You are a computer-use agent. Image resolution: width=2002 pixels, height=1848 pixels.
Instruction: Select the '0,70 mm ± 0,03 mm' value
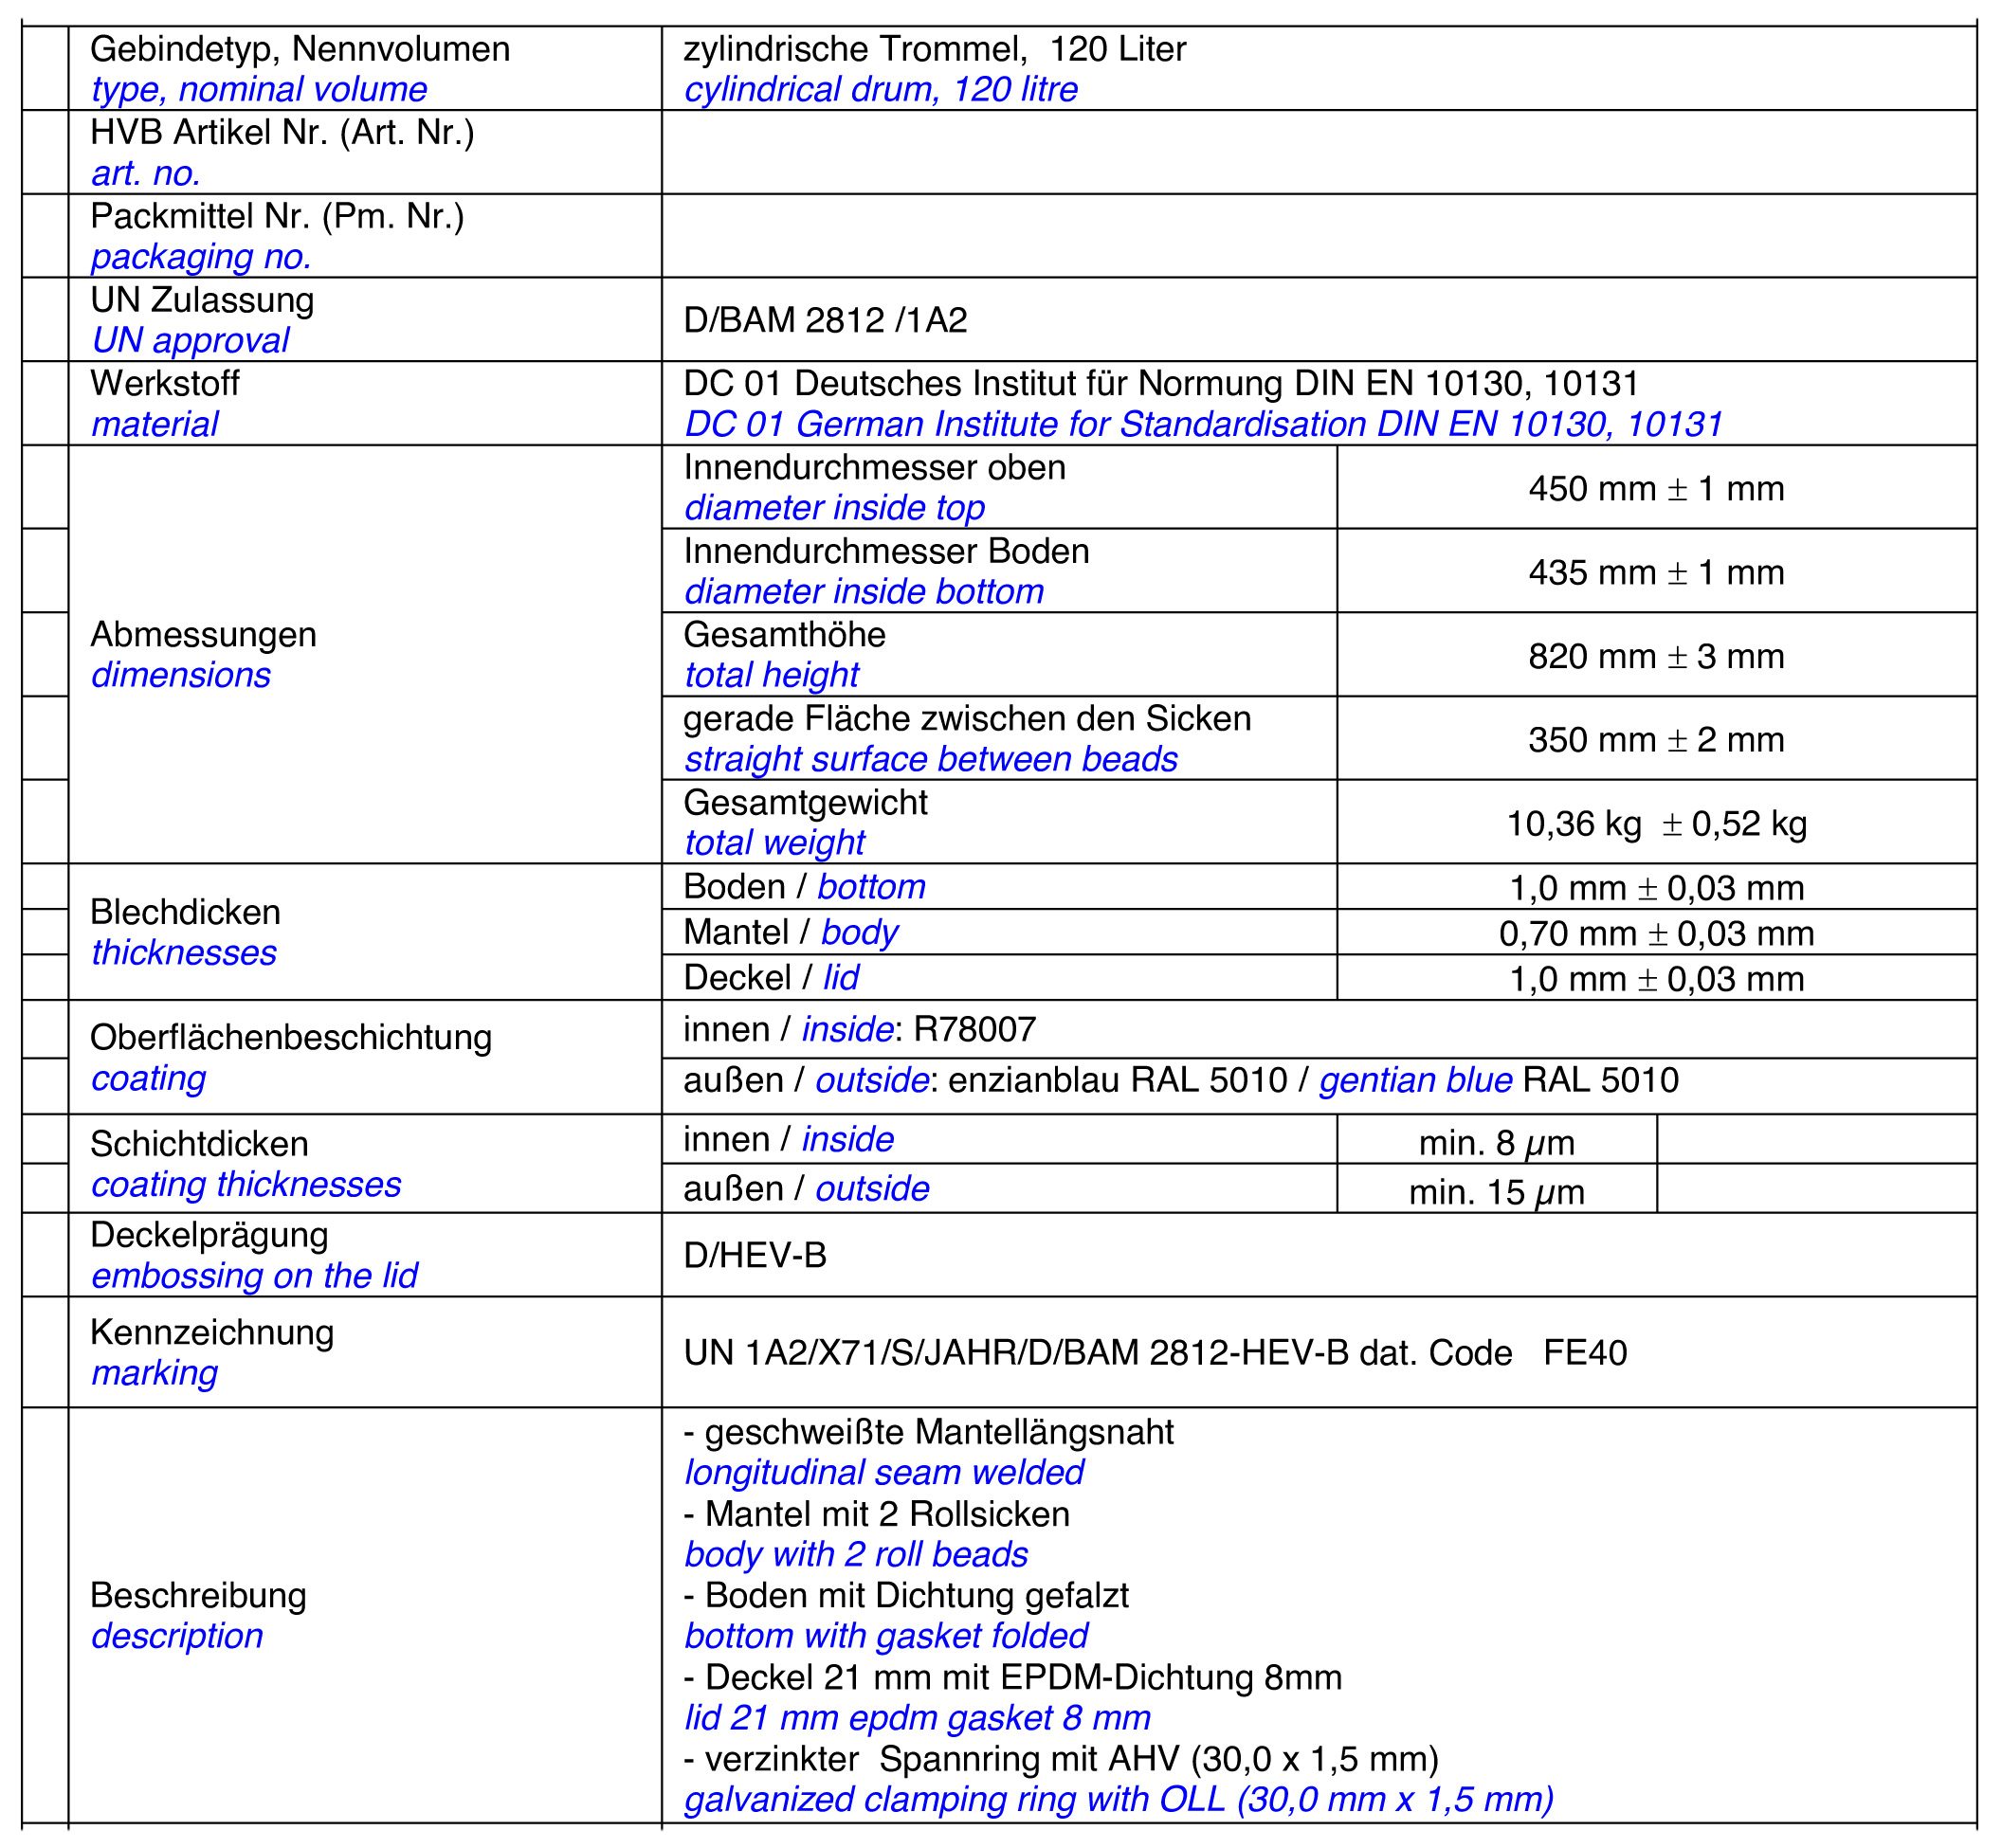[1655, 933]
